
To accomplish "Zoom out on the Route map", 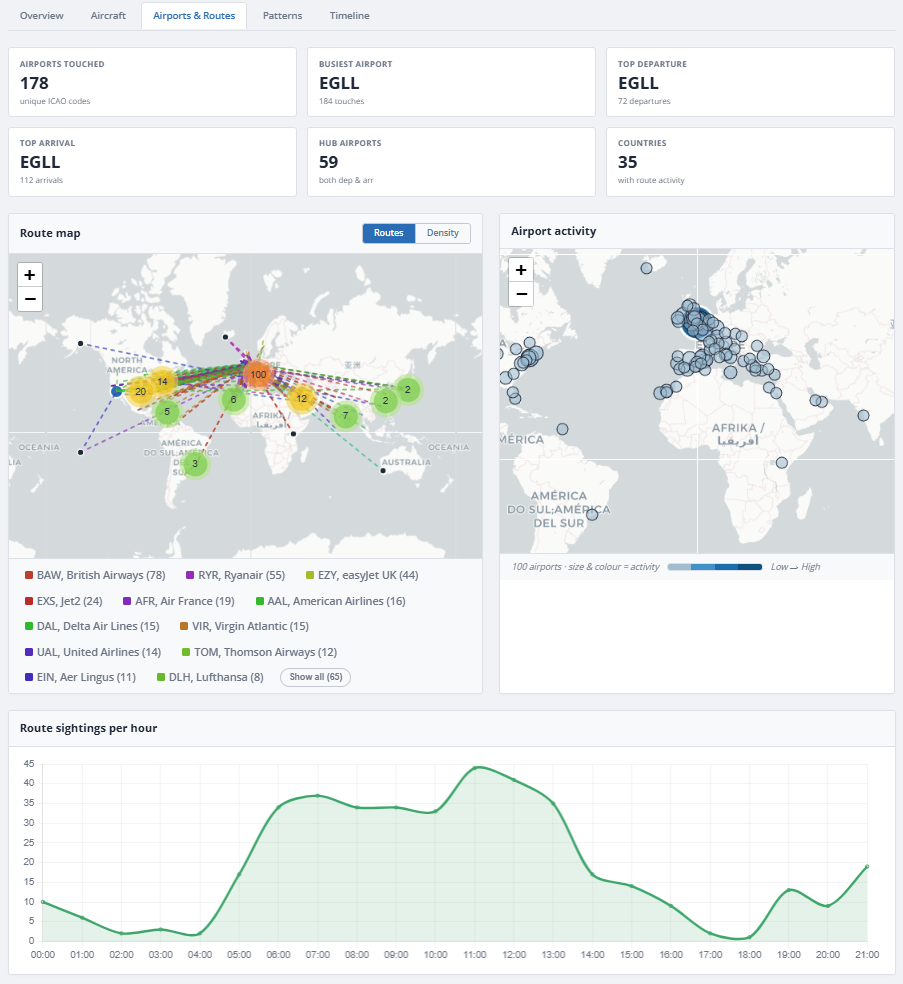I will (x=29, y=299).
